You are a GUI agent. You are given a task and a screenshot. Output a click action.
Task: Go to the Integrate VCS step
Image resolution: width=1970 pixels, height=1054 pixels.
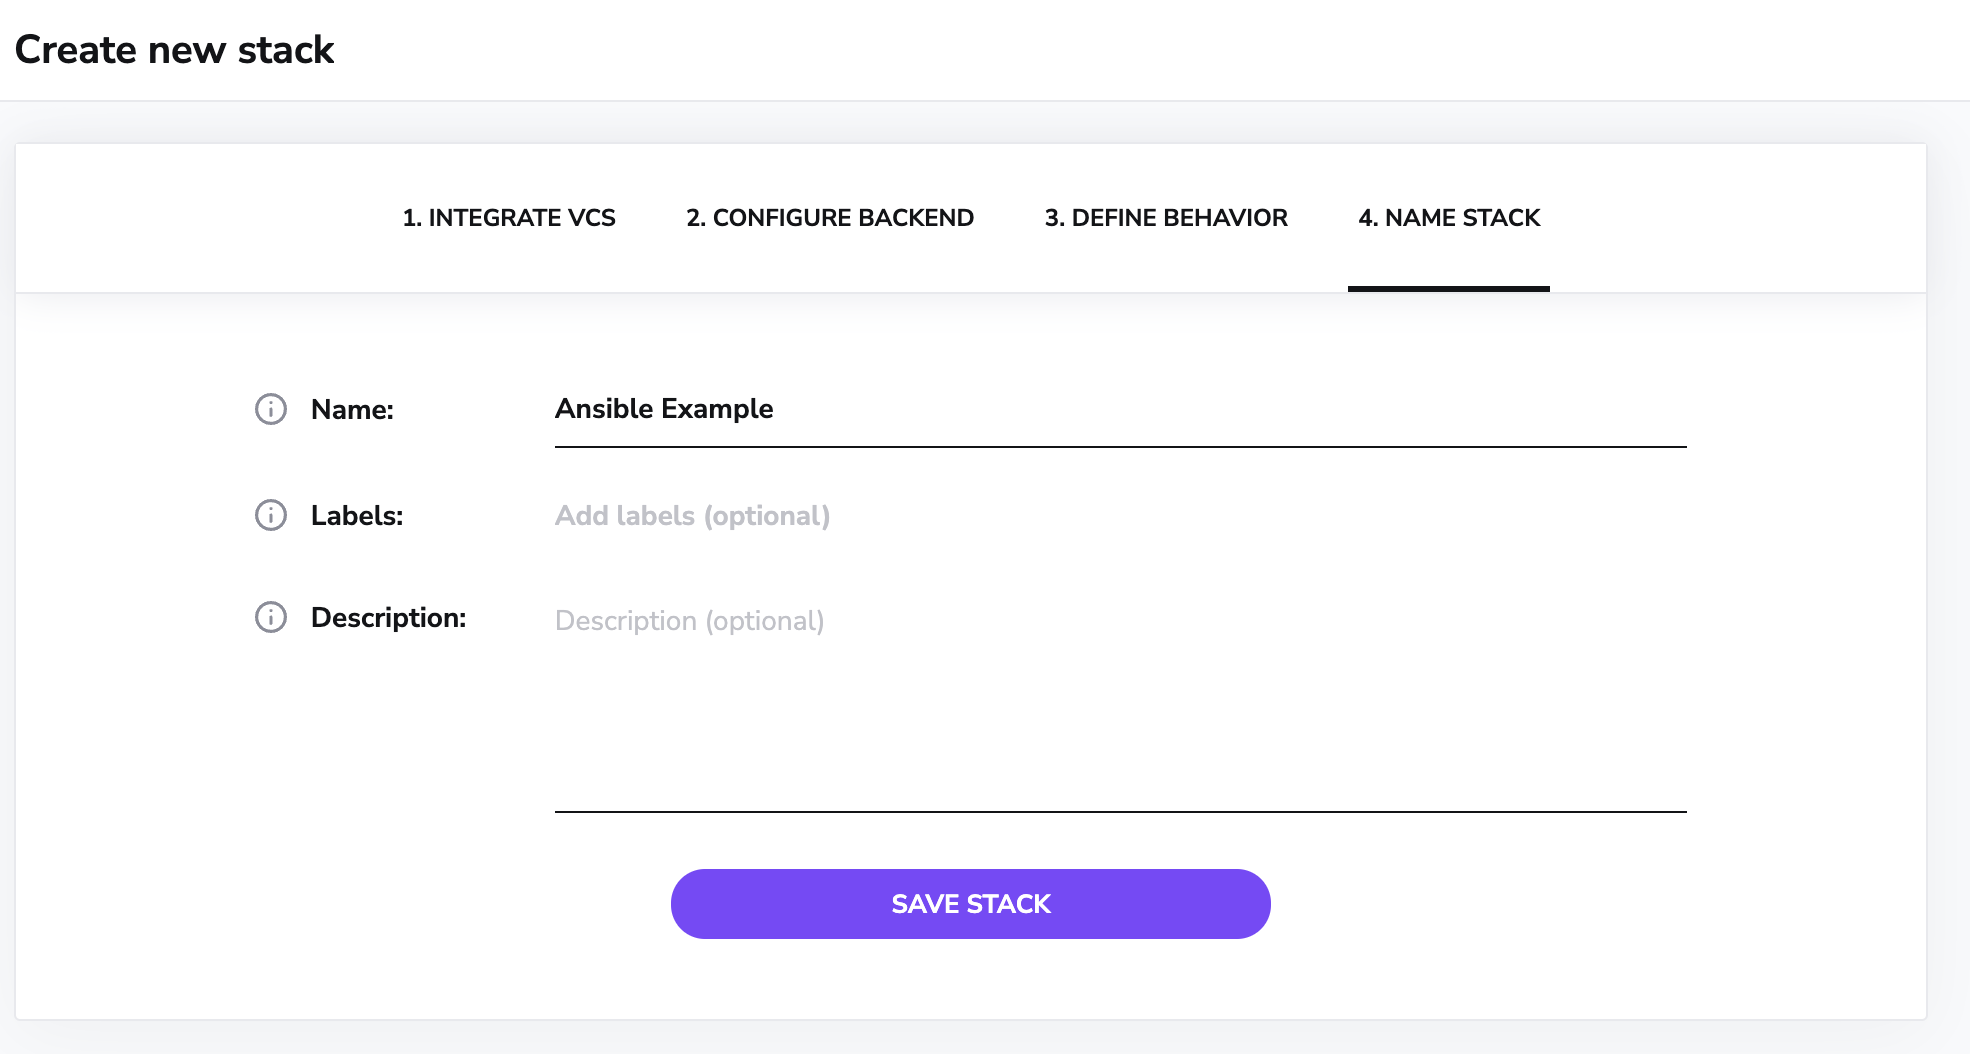[509, 218]
